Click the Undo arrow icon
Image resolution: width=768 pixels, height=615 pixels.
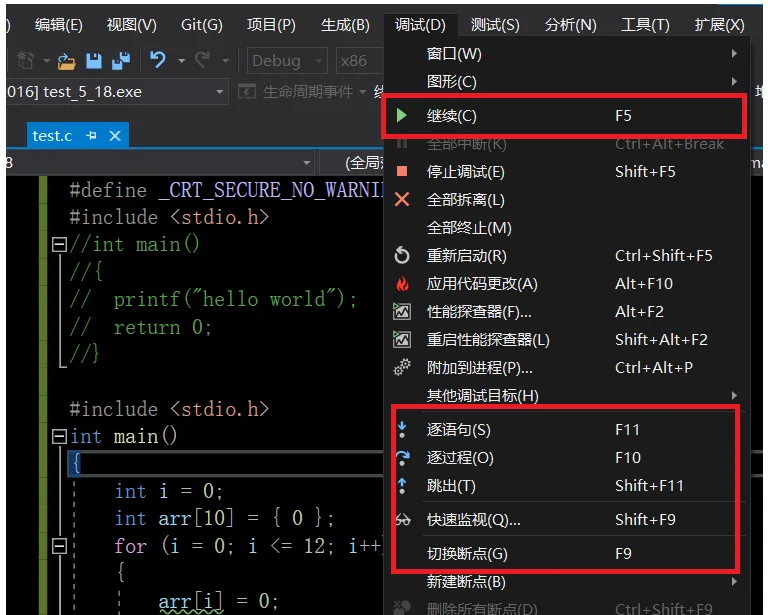[158, 60]
